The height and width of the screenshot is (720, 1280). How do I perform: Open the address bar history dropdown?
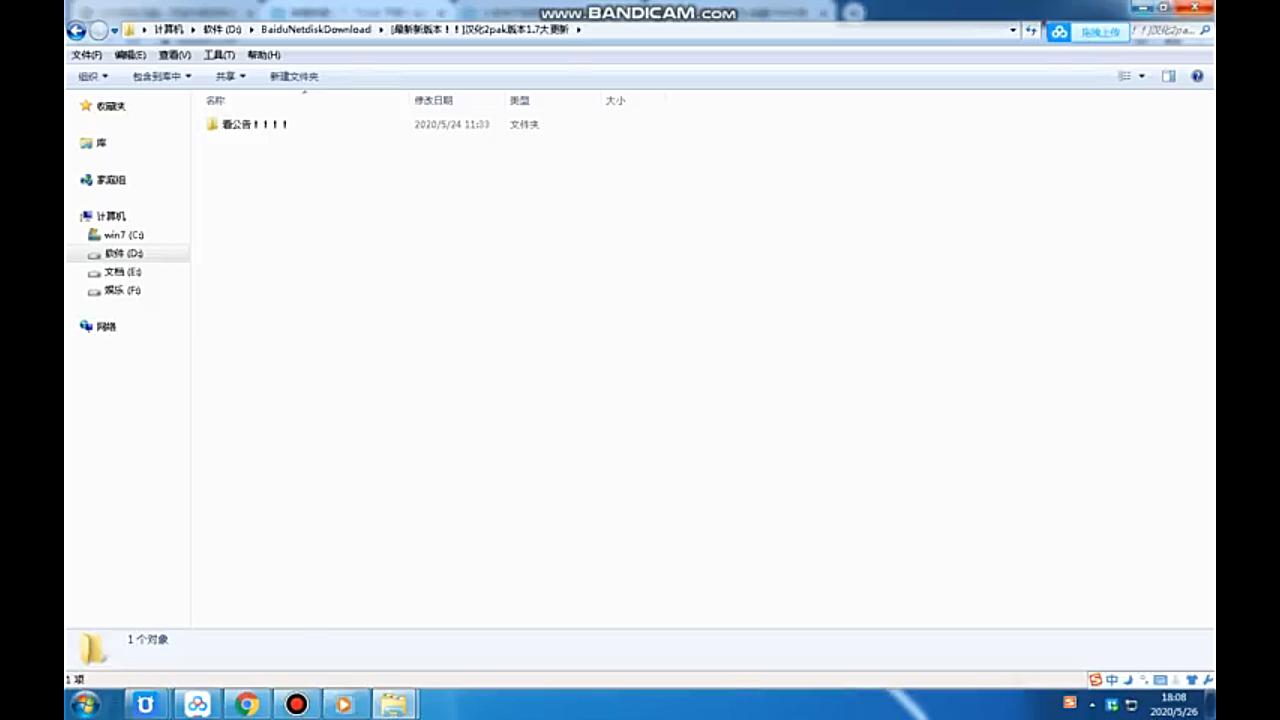coord(1013,31)
